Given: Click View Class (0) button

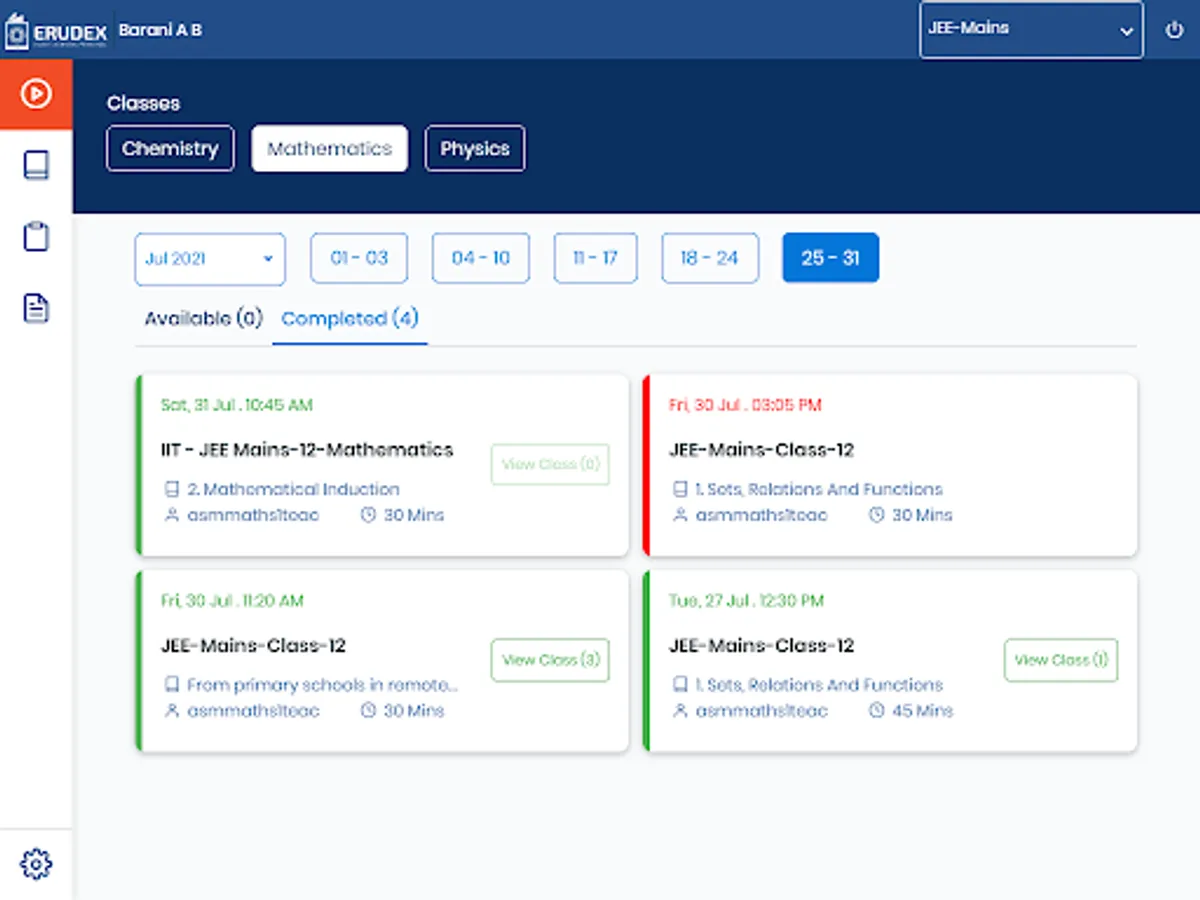Looking at the screenshot, I should 550,464.
